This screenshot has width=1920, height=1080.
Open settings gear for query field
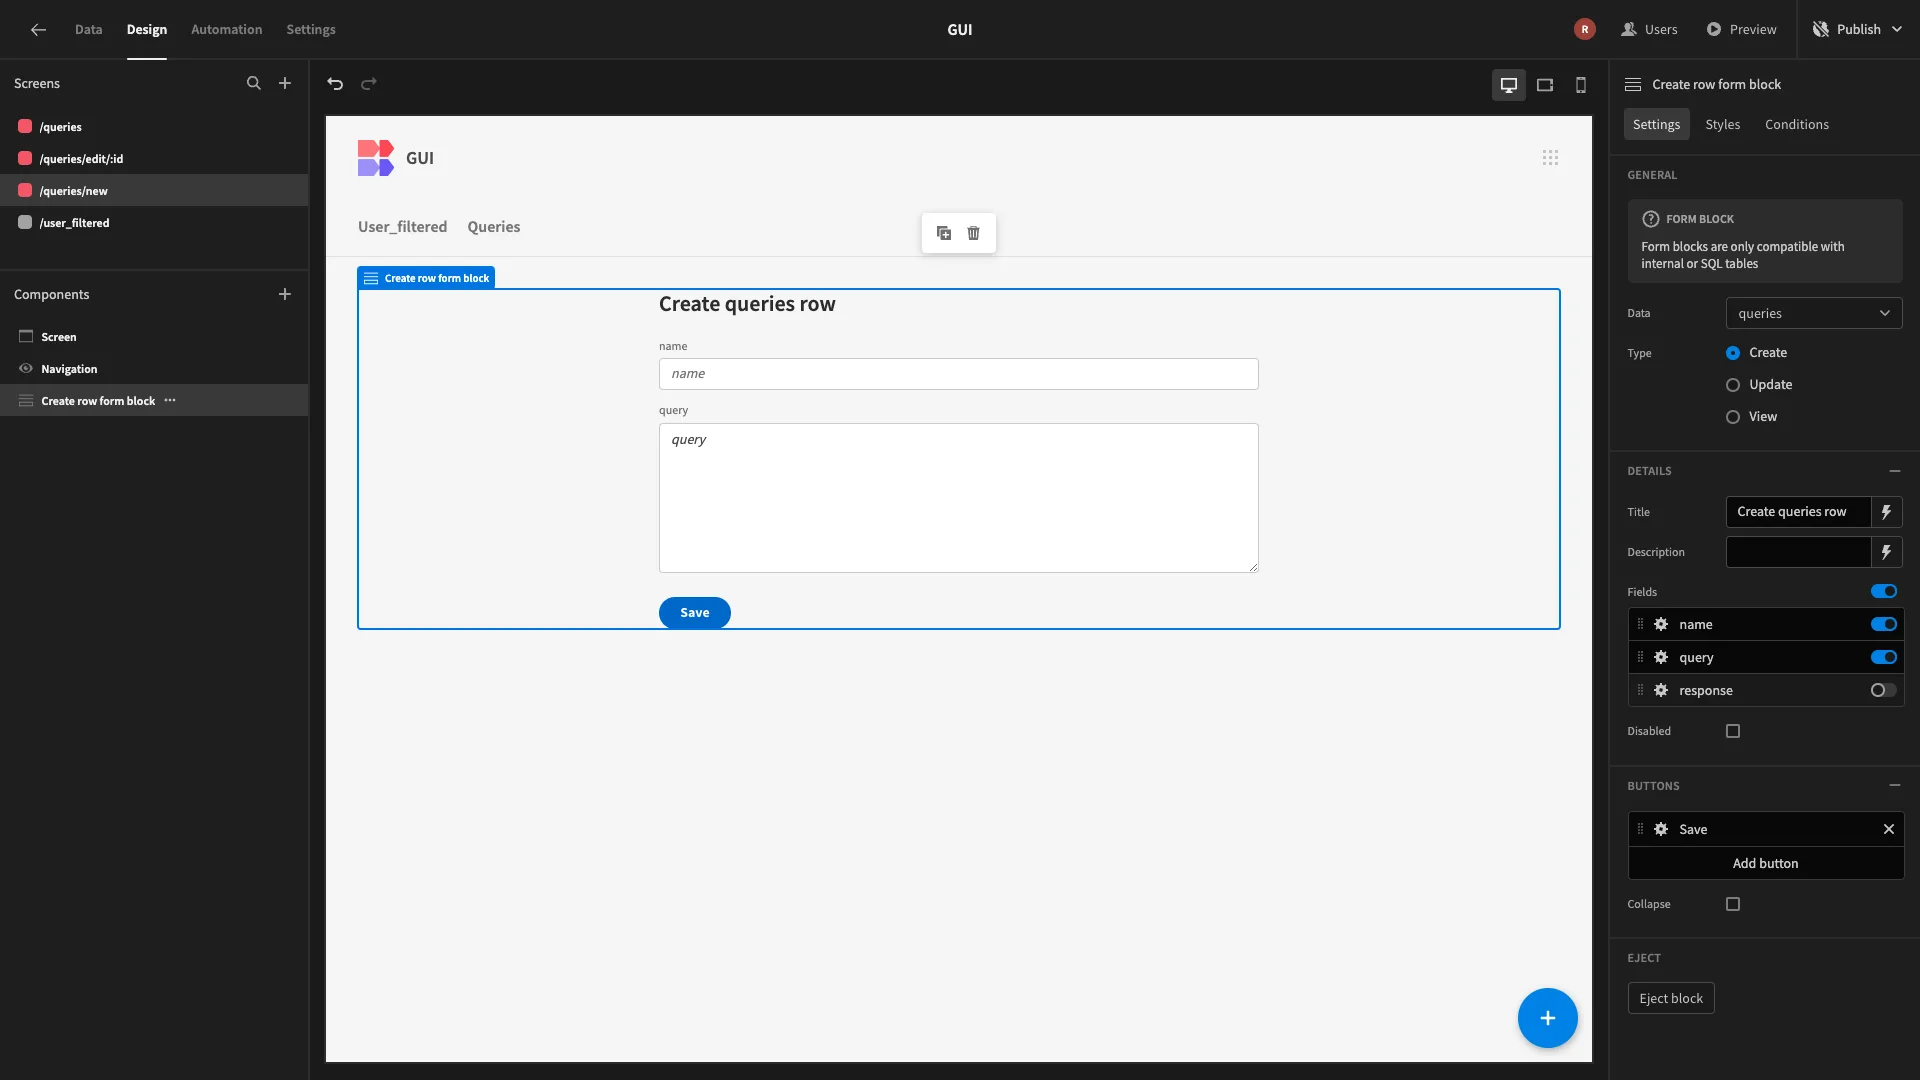click(1661, 657)
